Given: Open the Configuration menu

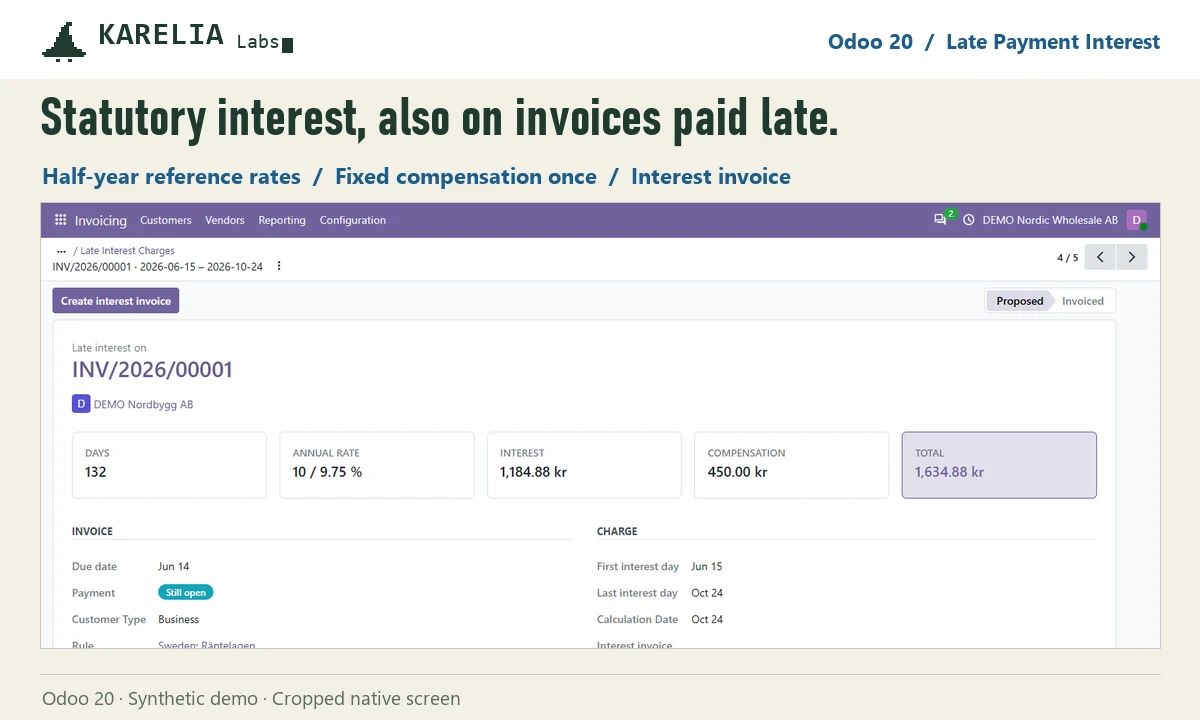Looking at the screenshot, I should point(353,220).
